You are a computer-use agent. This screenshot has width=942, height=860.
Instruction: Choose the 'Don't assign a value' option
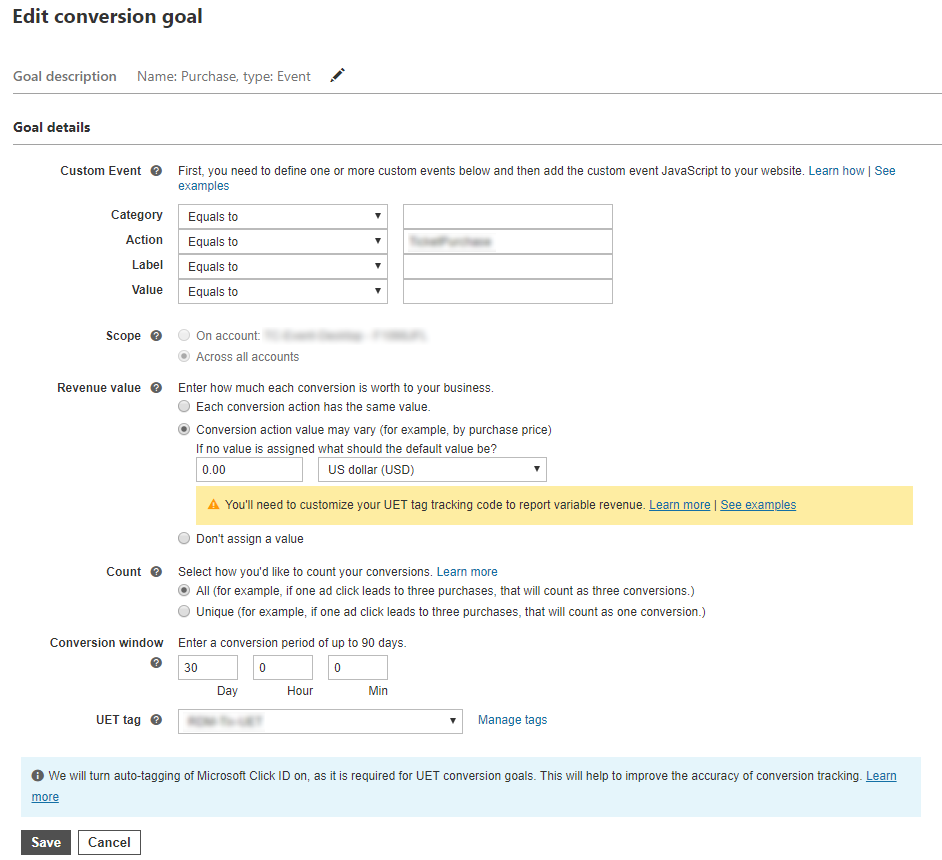184,539
